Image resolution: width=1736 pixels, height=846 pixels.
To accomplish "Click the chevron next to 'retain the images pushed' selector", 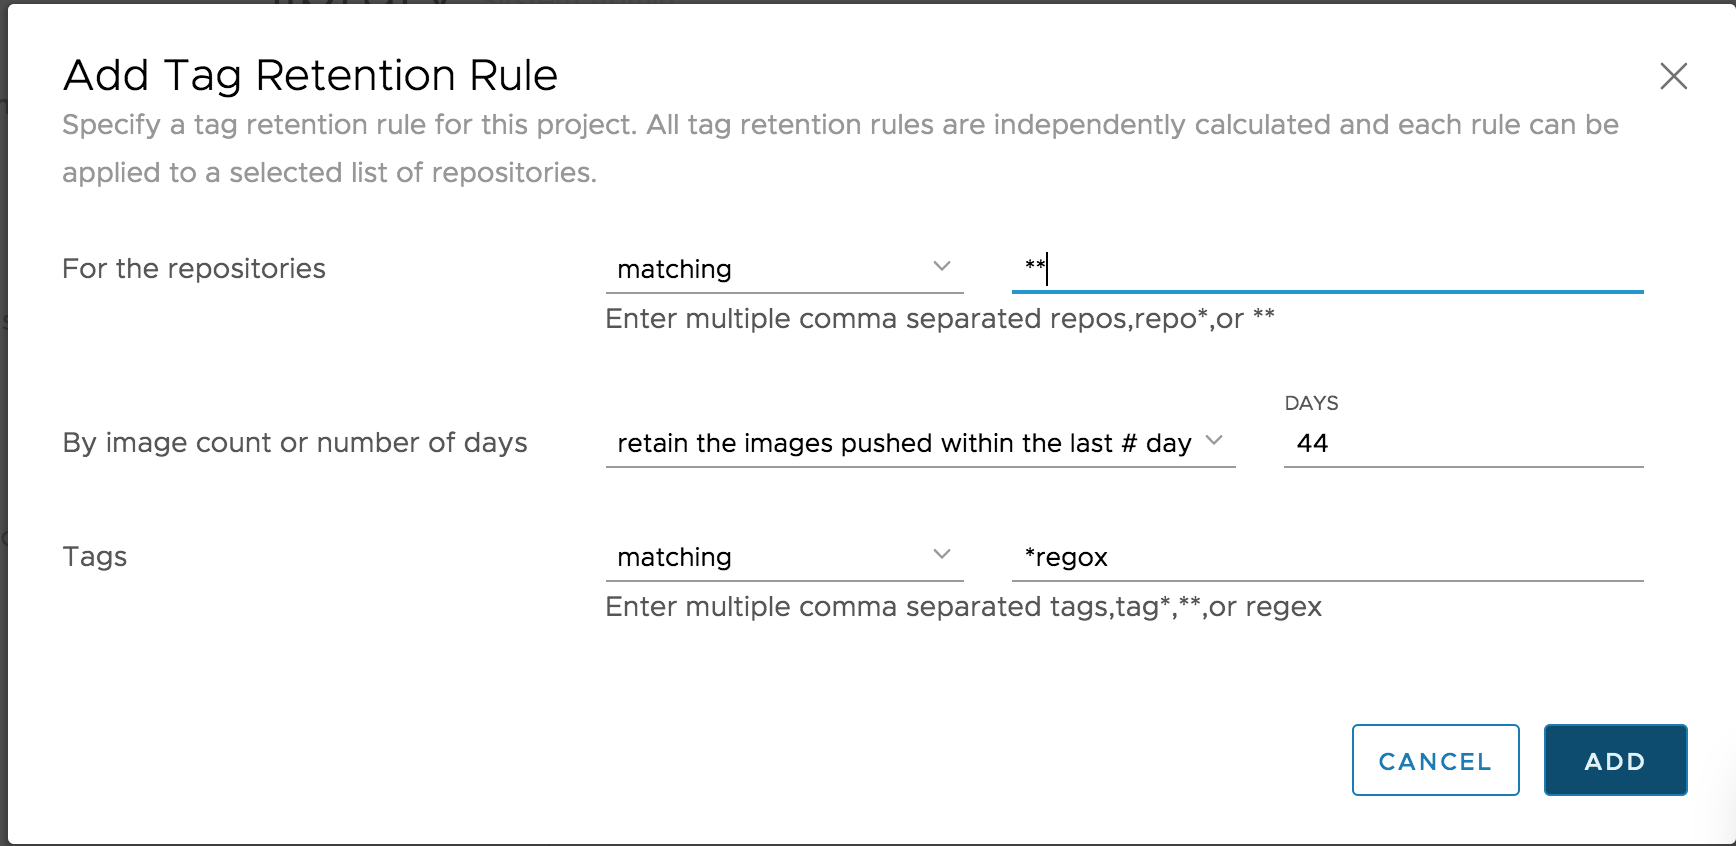I will point(1217,441).
